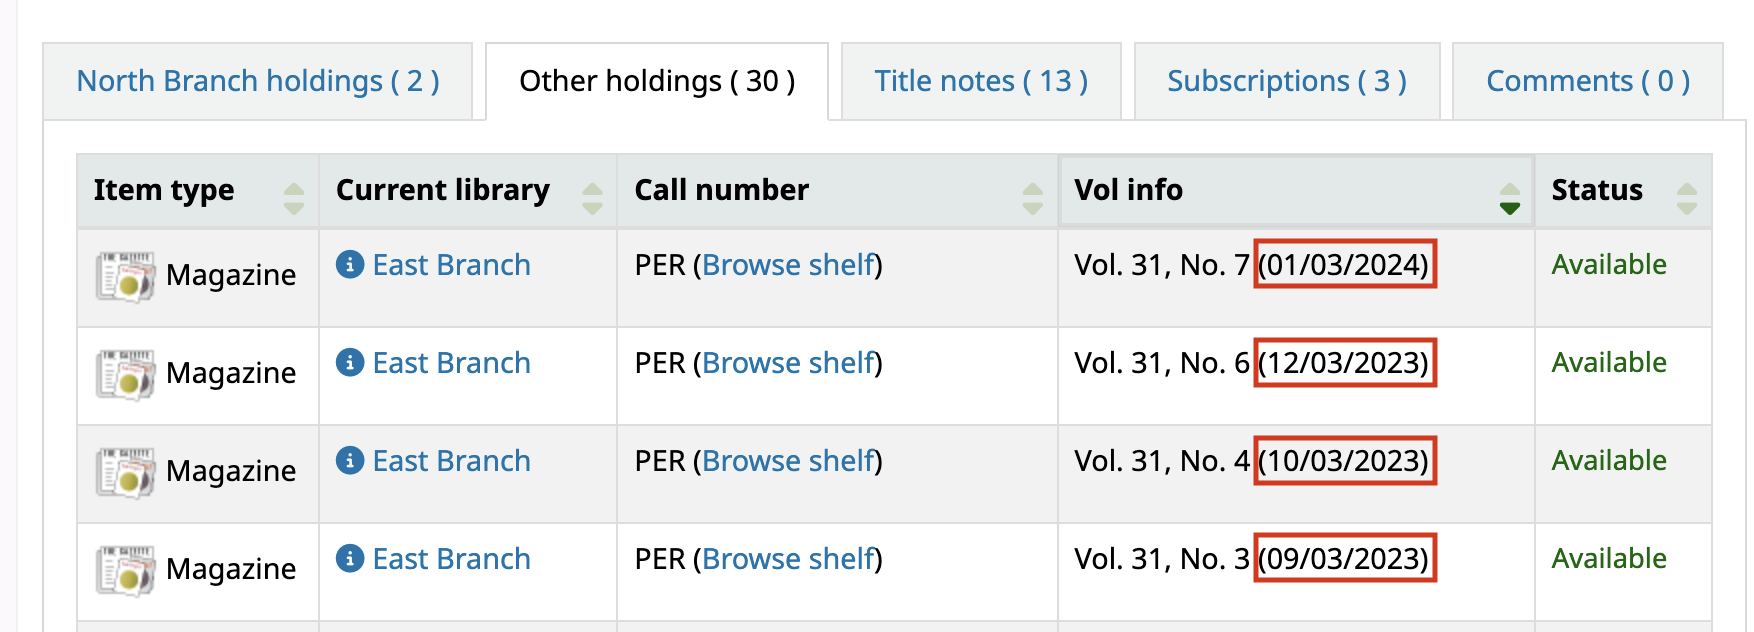This screenshot has width=1754, height=632.
Task: Click Browse shelf link for Vol. 31 No. 3
Action: [x=789, y=559]
